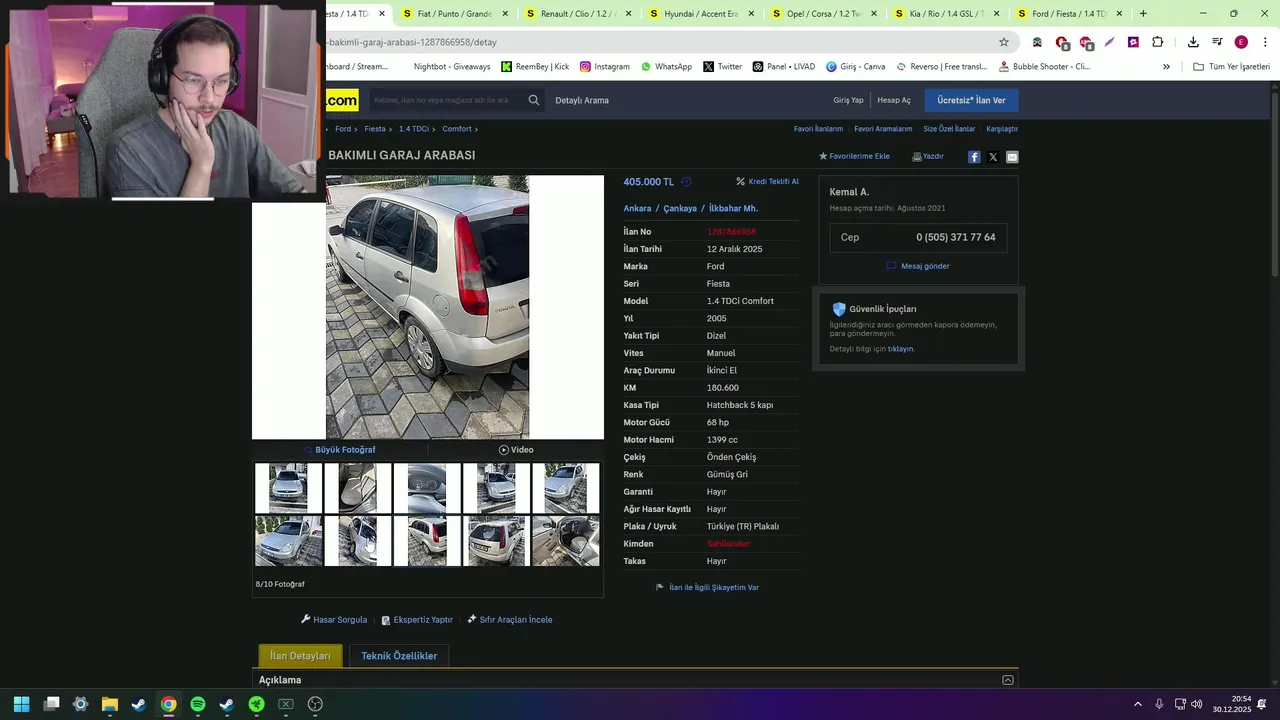
Task: Open OBS Studio from the taskbar
Action: click(315, 704)
